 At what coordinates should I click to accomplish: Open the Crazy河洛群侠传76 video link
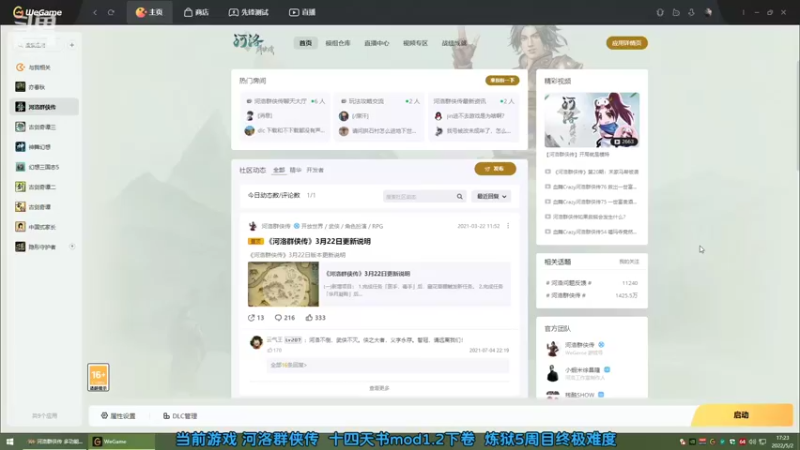pyautogui.click(x=592, y=187)
